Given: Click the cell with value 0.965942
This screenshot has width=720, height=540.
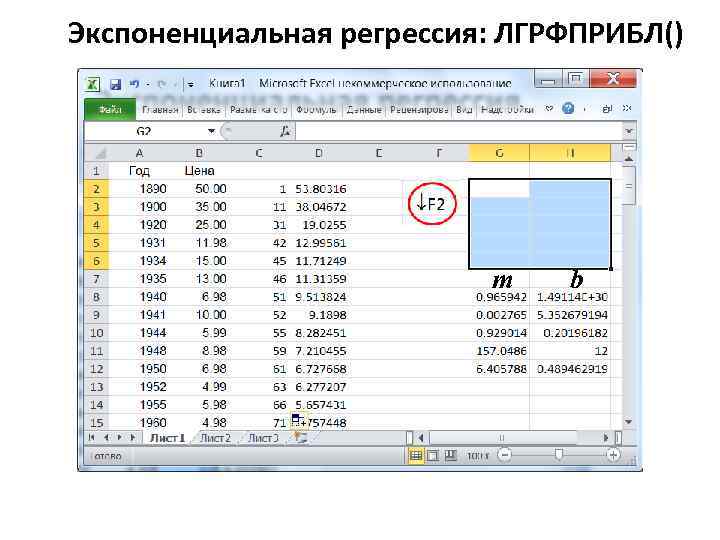Looking at the screenshot, I should click(x=499, y=297).
